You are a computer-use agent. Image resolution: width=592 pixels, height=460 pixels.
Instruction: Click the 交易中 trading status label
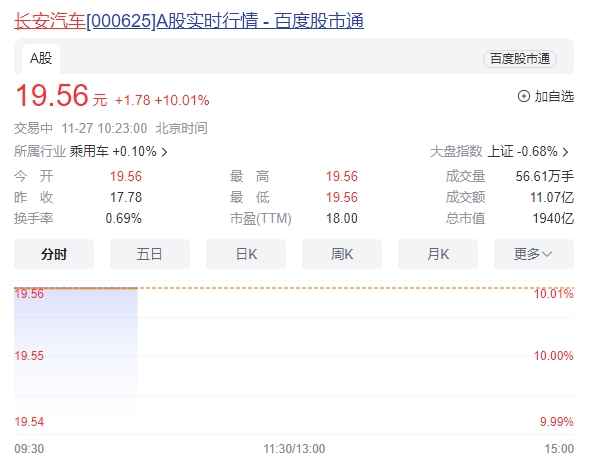(33, 128)
